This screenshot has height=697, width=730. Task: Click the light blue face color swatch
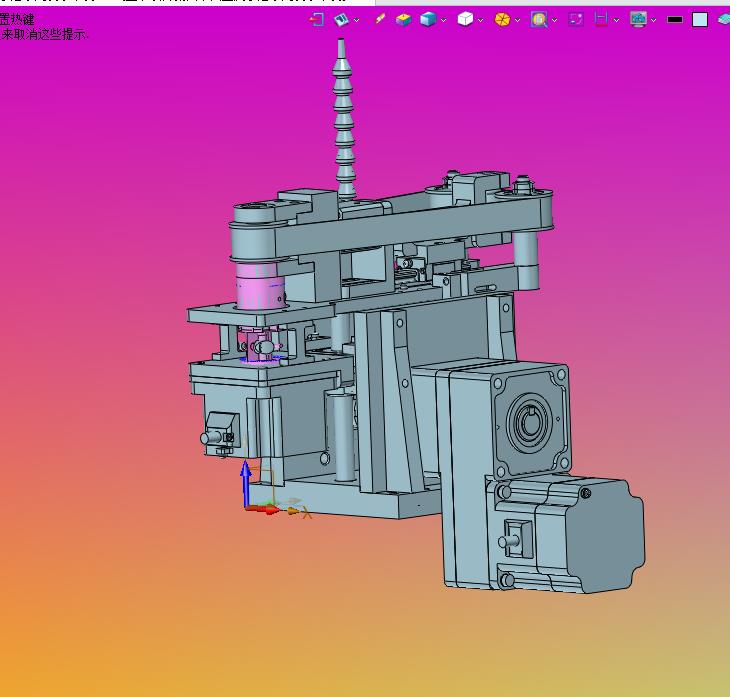point(700,20)
